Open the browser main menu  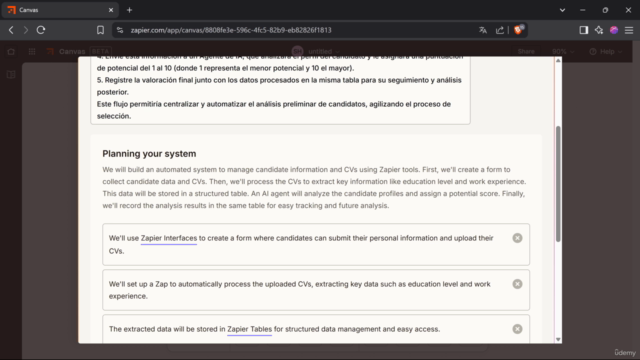tap(629, 30)
